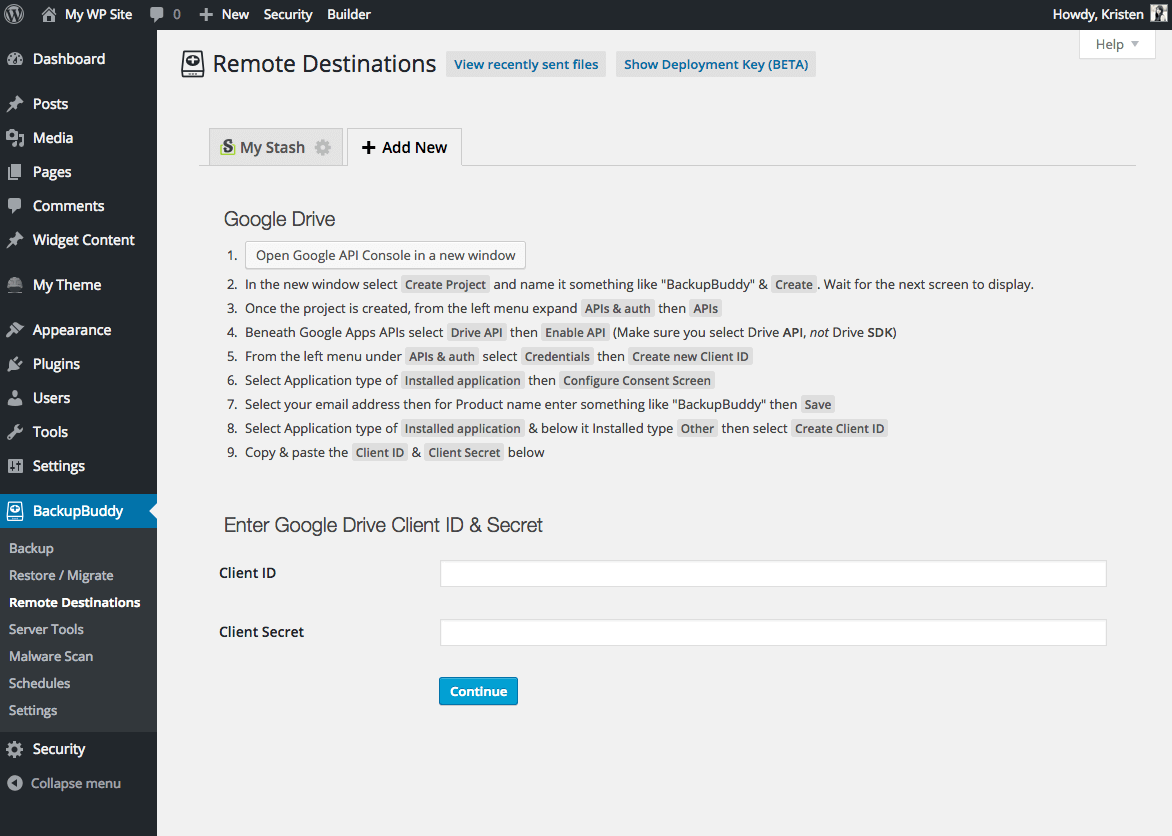Image resolution: width=1172 pixels, height=836 pixels.
Task: Click the Plugins plug icon in sidebar
Action: click(x=15, y=364)
